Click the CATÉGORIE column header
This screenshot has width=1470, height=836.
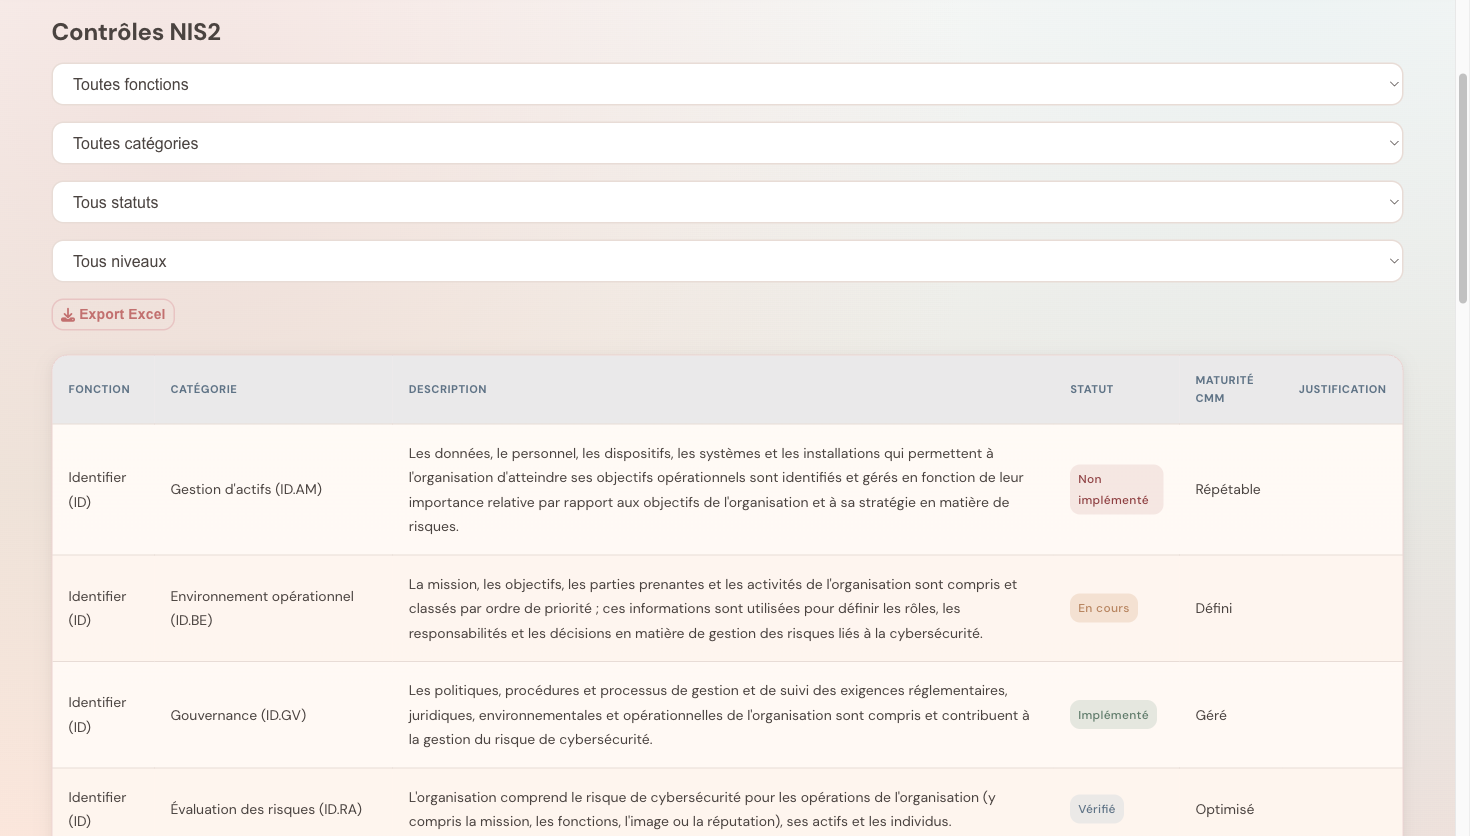pos(203,389)
